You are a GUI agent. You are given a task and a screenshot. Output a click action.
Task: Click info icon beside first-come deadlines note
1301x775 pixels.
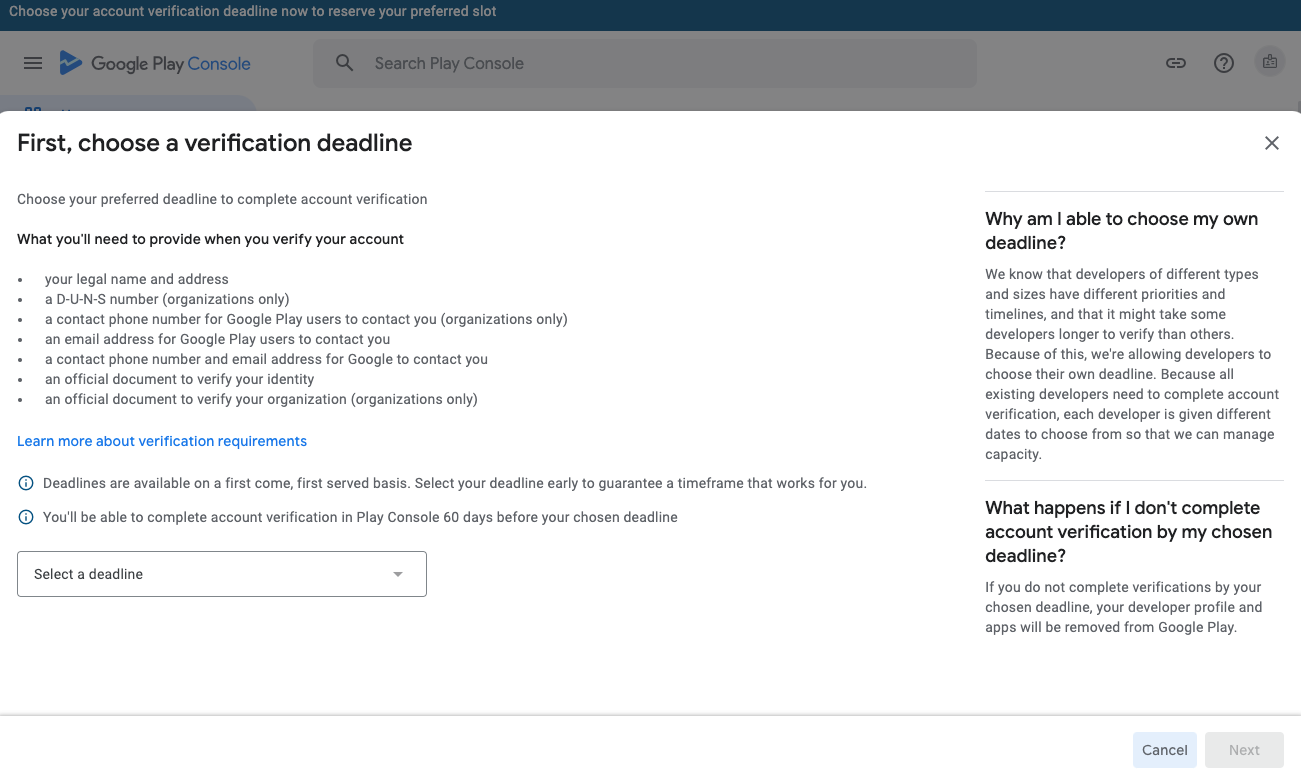pyautogui.click(x=27, y=484)
